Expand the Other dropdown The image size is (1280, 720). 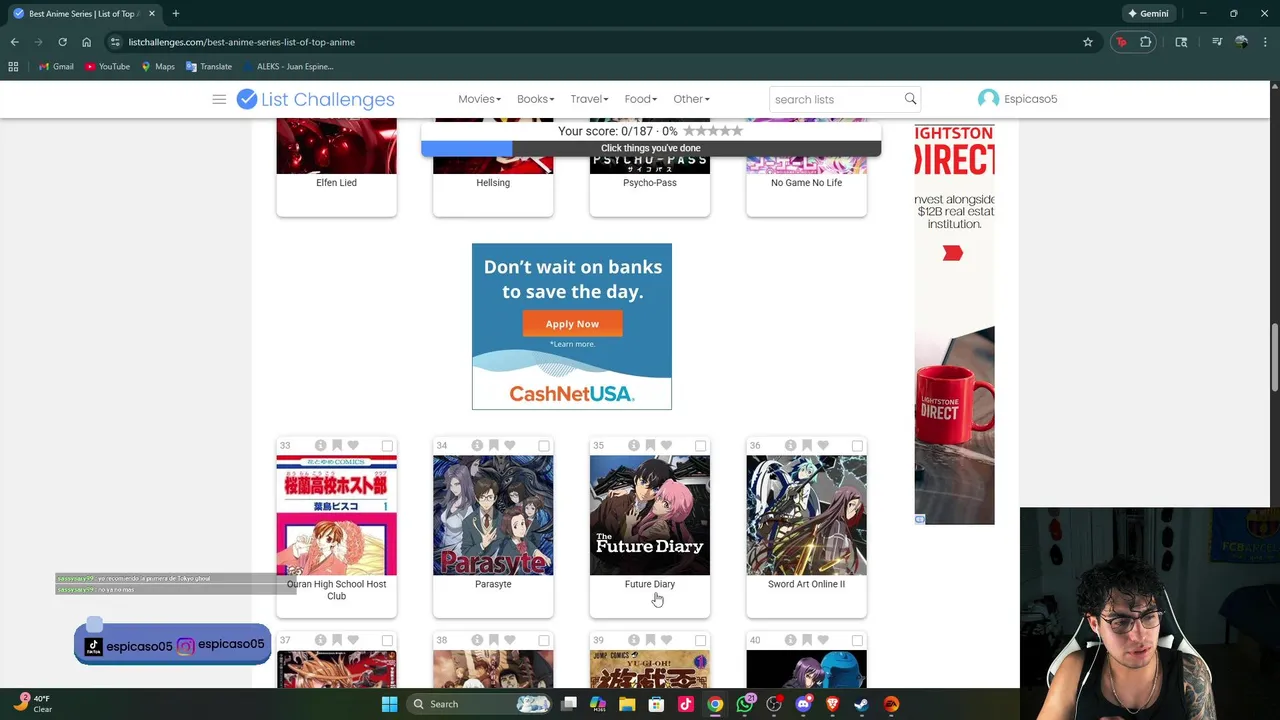[691, 99]
